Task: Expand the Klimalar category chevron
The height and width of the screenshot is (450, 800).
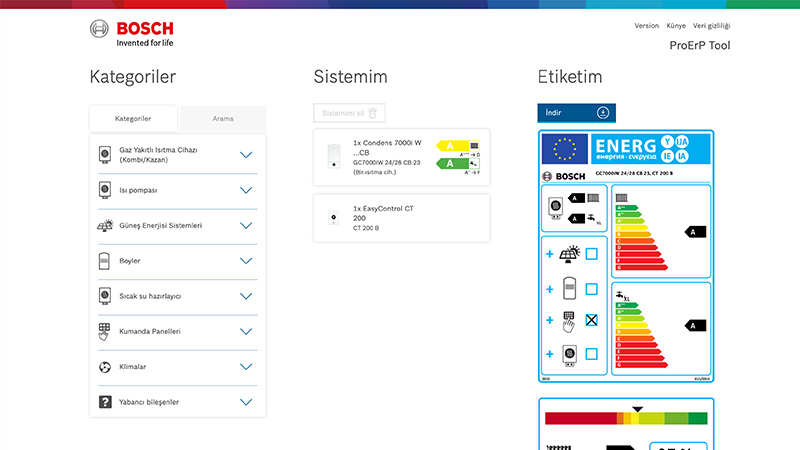Action: pos(246,367)
